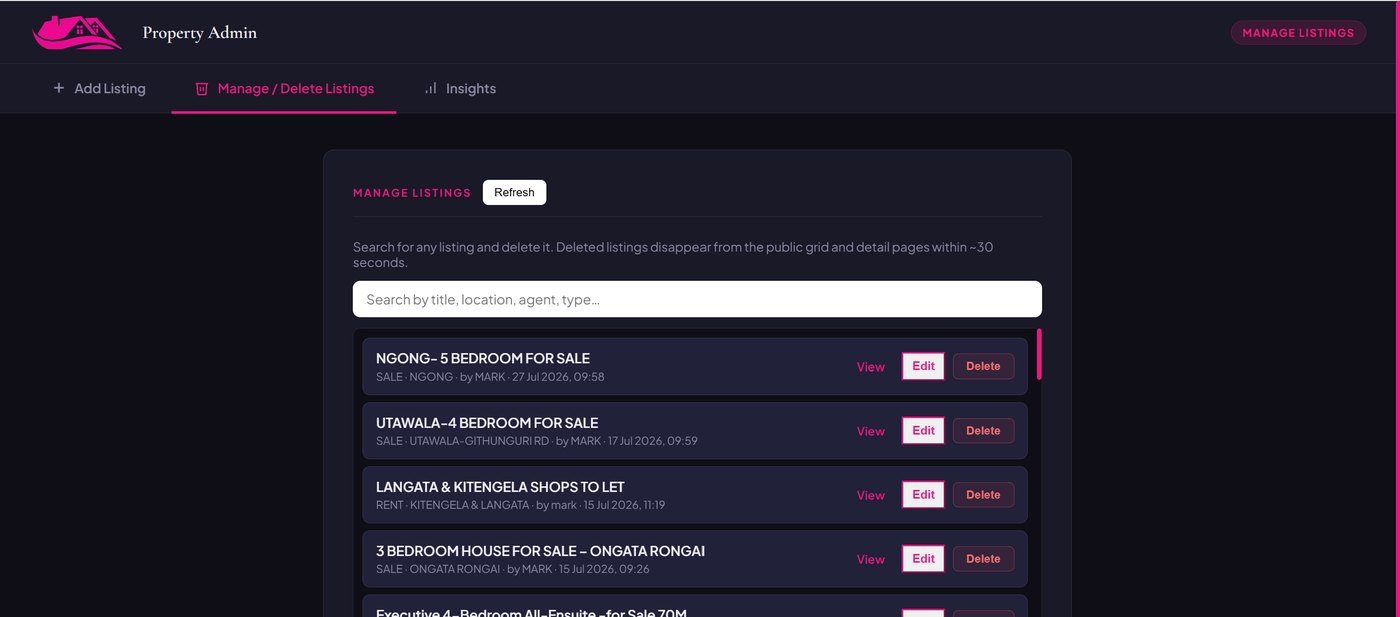The width and height of the screenshot is (1400, 617).
Task: Focus the listing search field
Action: [697, 299]
